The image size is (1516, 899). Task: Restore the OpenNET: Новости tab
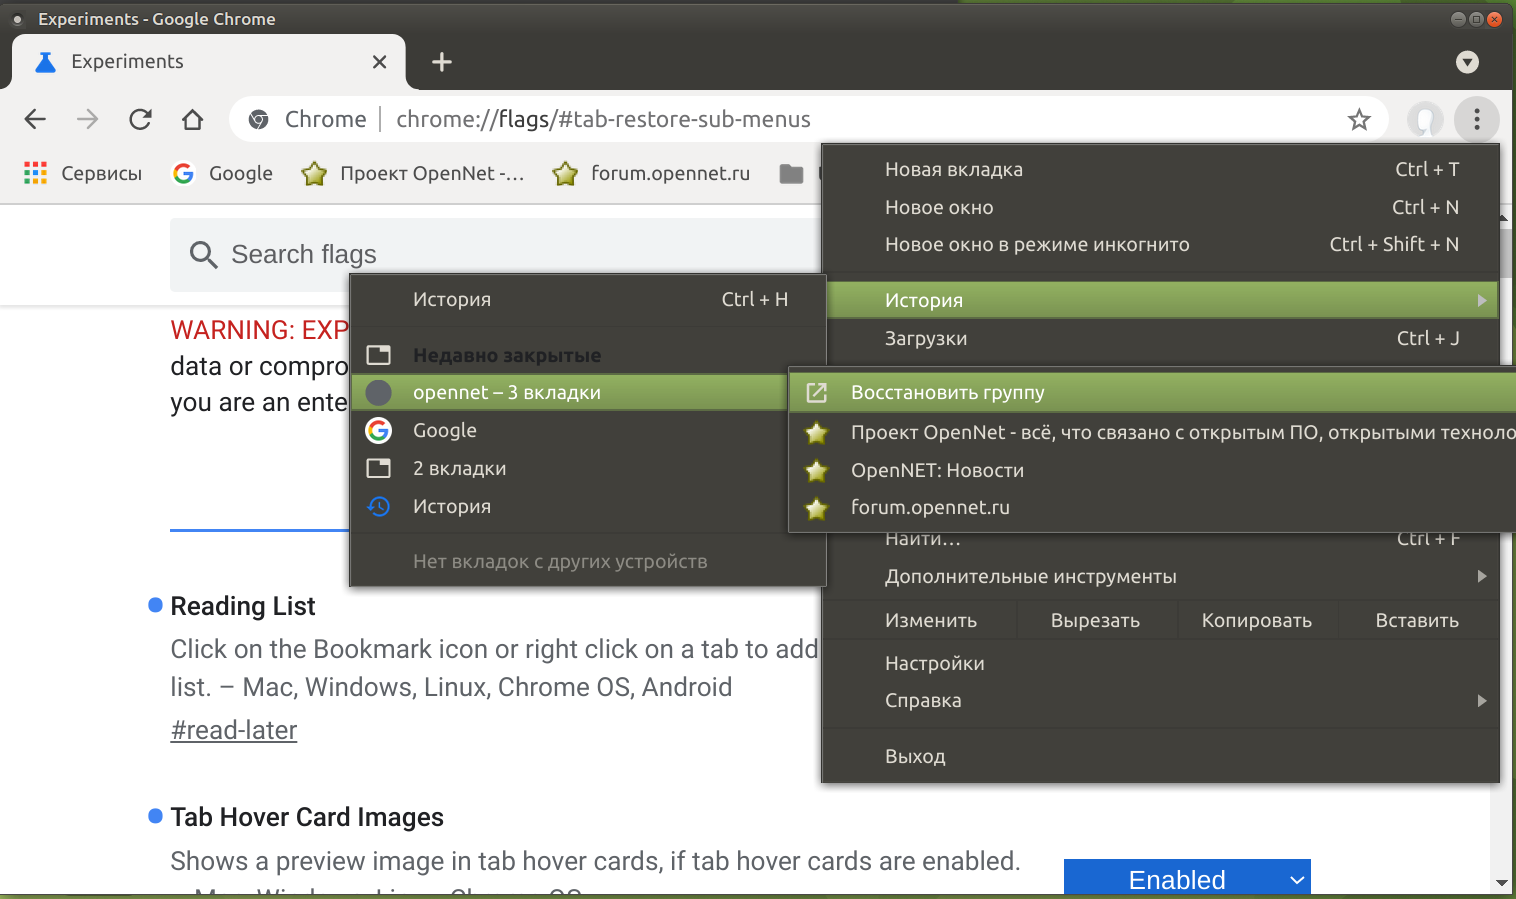(x=937, y=471)
